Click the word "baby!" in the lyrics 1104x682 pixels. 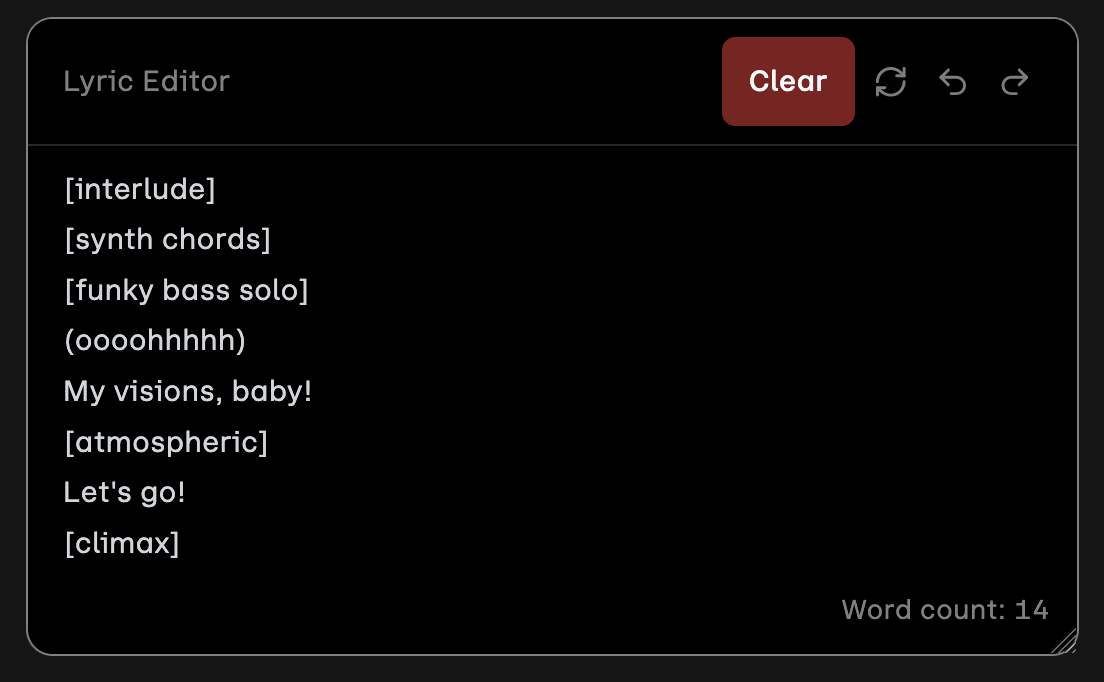272,392
